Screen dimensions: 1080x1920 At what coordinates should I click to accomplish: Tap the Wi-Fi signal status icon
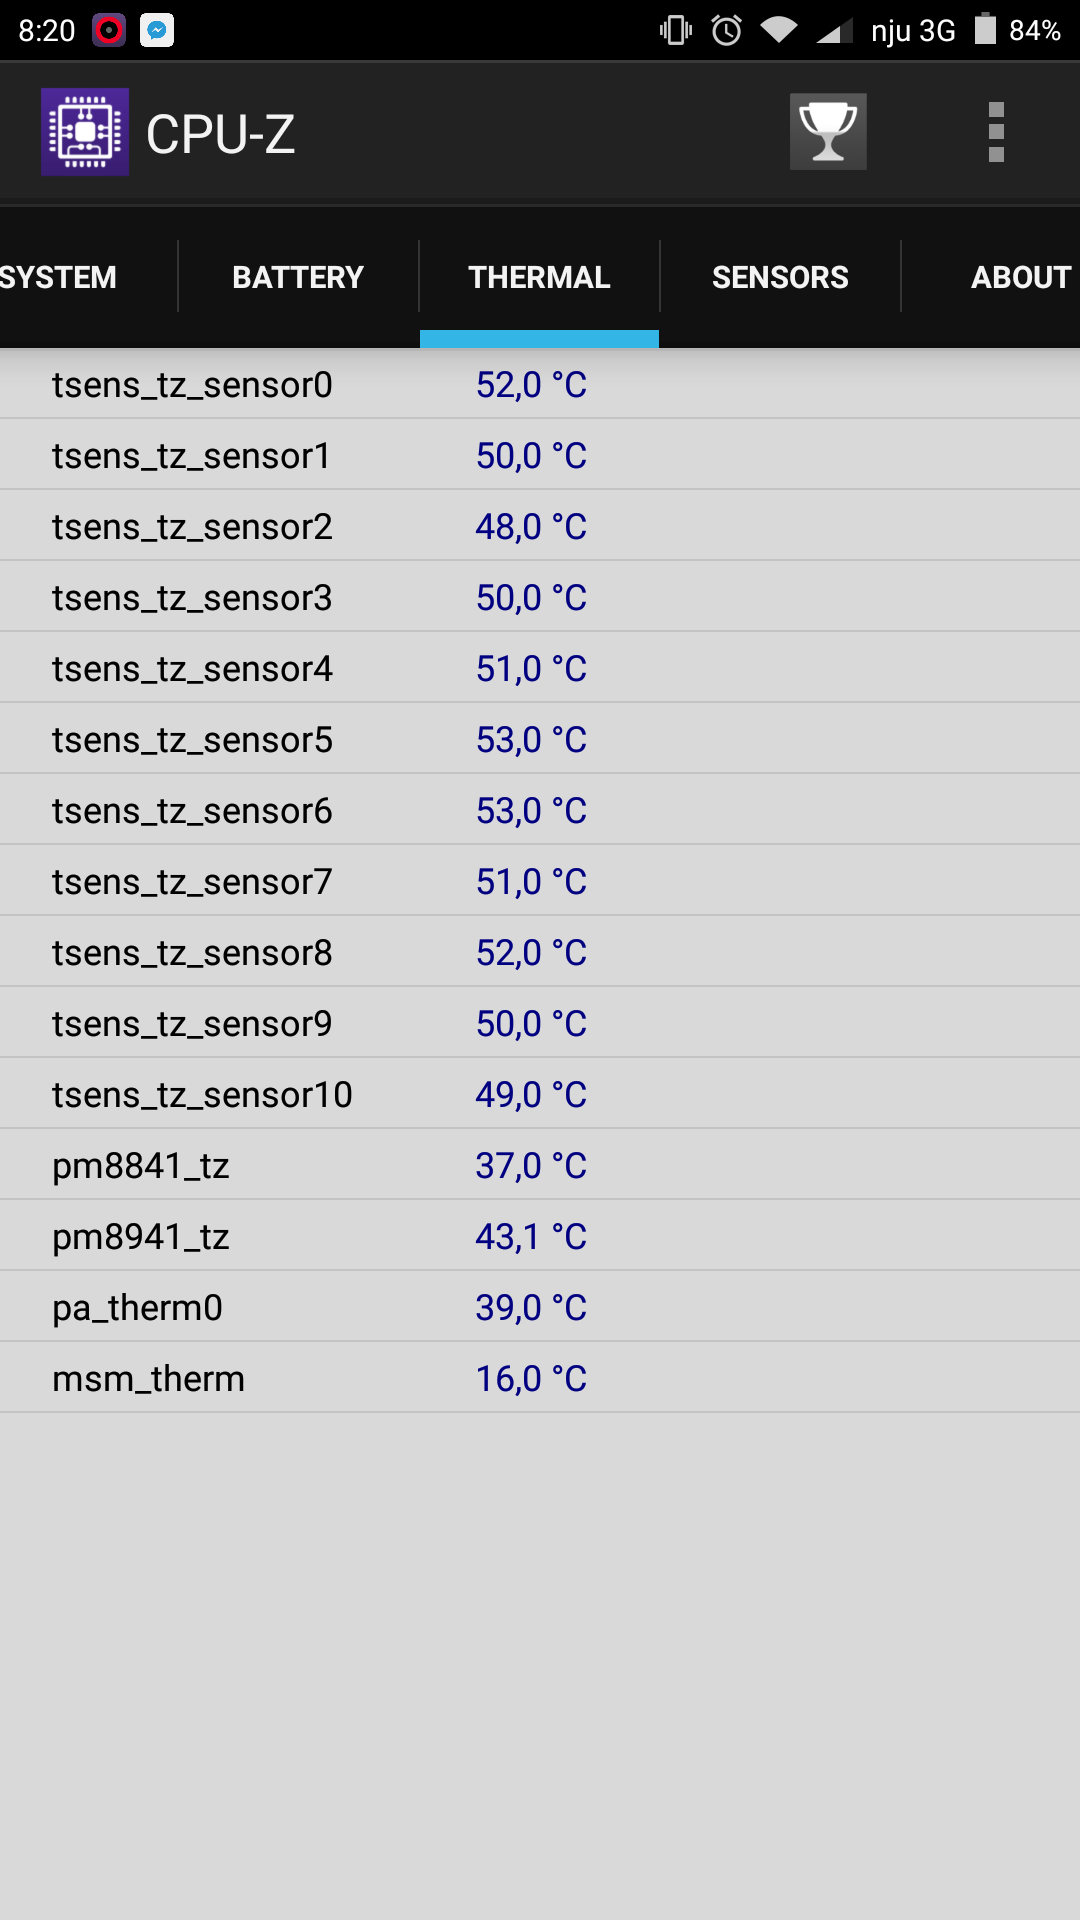779,30
